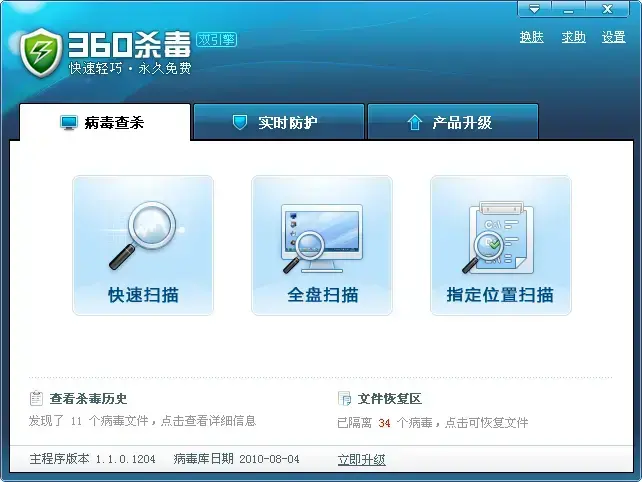The width and height of the screenshot is (642, 482).
Task: Click the 双引擎 dual-engine badge
Action: coord(217,39)
